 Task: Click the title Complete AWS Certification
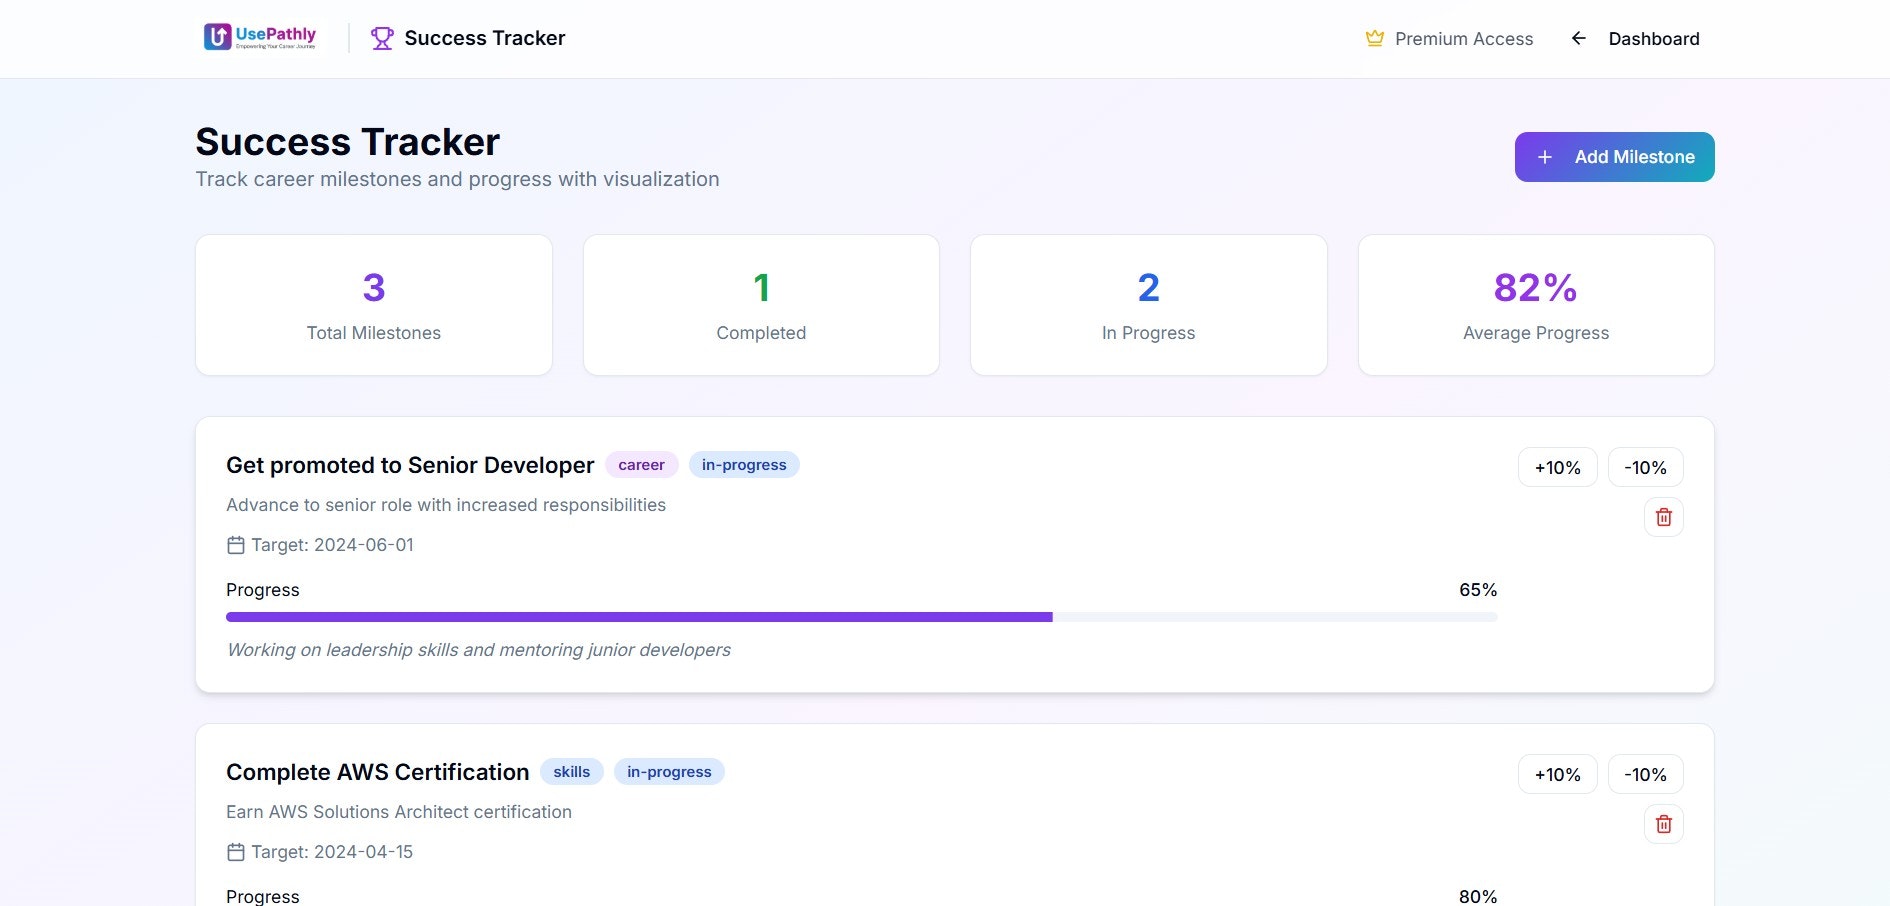378,772
